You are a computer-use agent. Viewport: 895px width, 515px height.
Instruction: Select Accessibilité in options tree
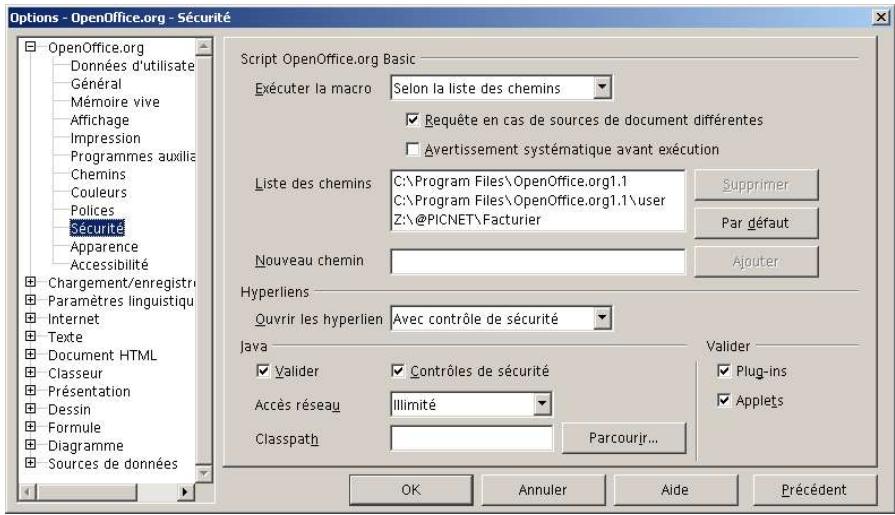point(109,265)
